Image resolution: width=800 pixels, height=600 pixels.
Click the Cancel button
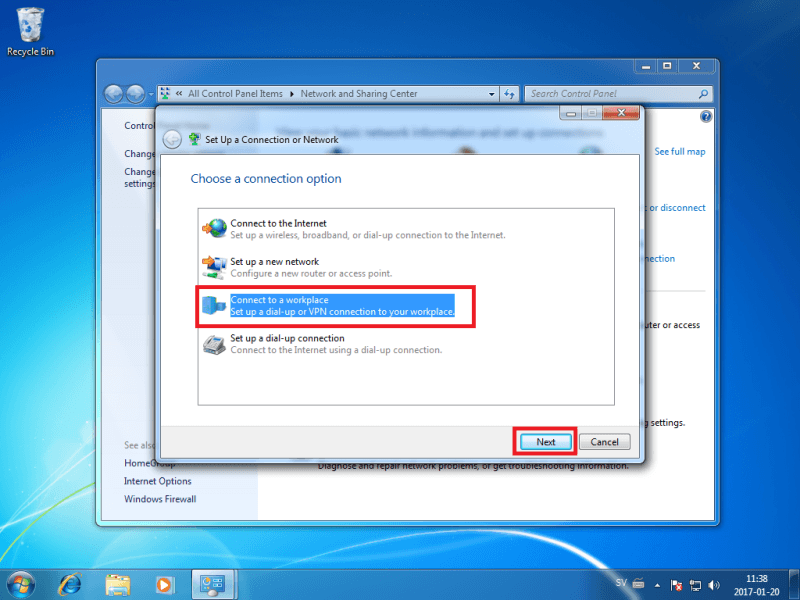[x=605, y=442]
